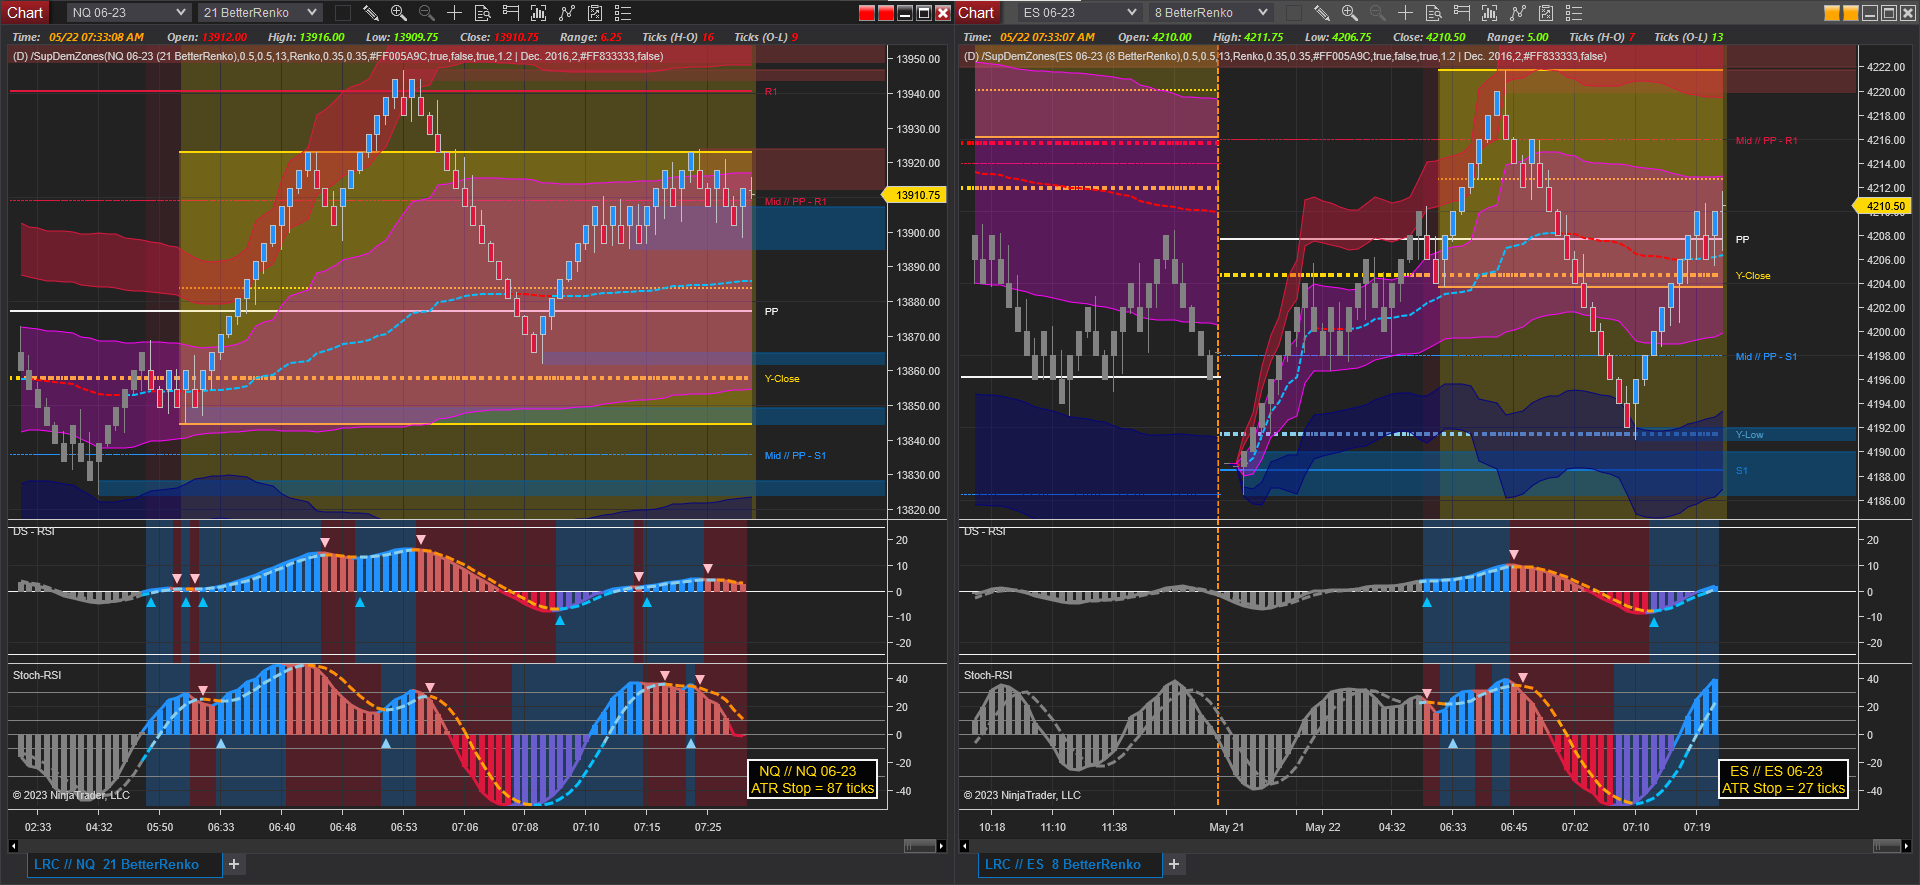The height and width of the screenshot is (885, 1920).
Task: Expand the 8 BetterRenko interval dropdown
Action: coord(1210,13)
